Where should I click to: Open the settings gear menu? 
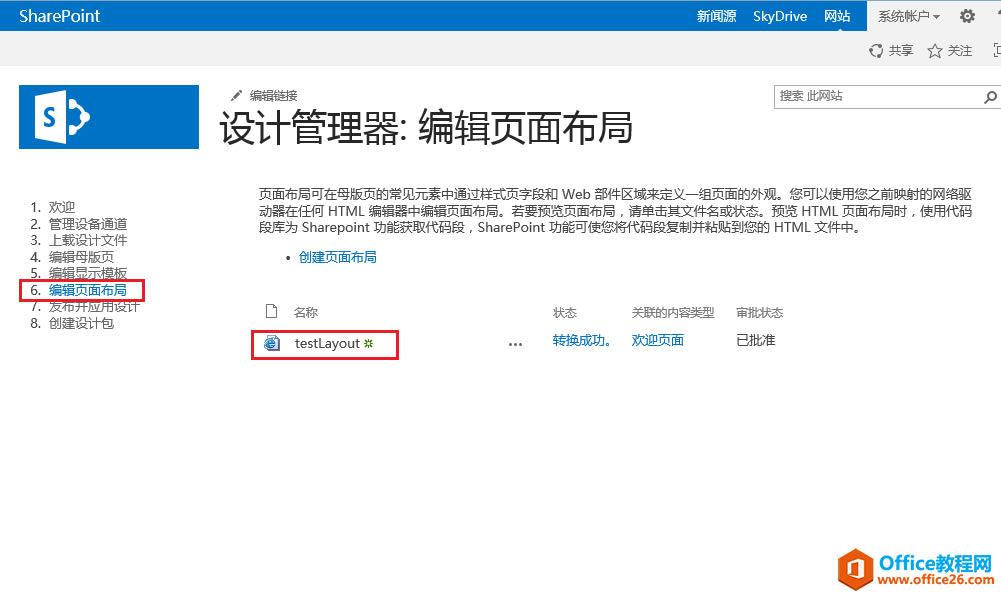point(967,16)
